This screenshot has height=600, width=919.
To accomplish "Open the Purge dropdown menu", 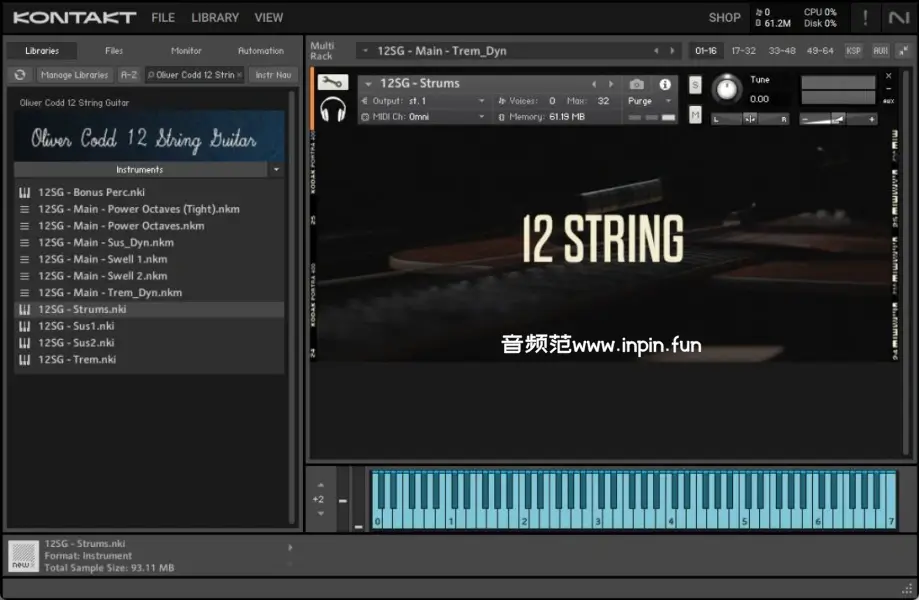I will 650,101.
